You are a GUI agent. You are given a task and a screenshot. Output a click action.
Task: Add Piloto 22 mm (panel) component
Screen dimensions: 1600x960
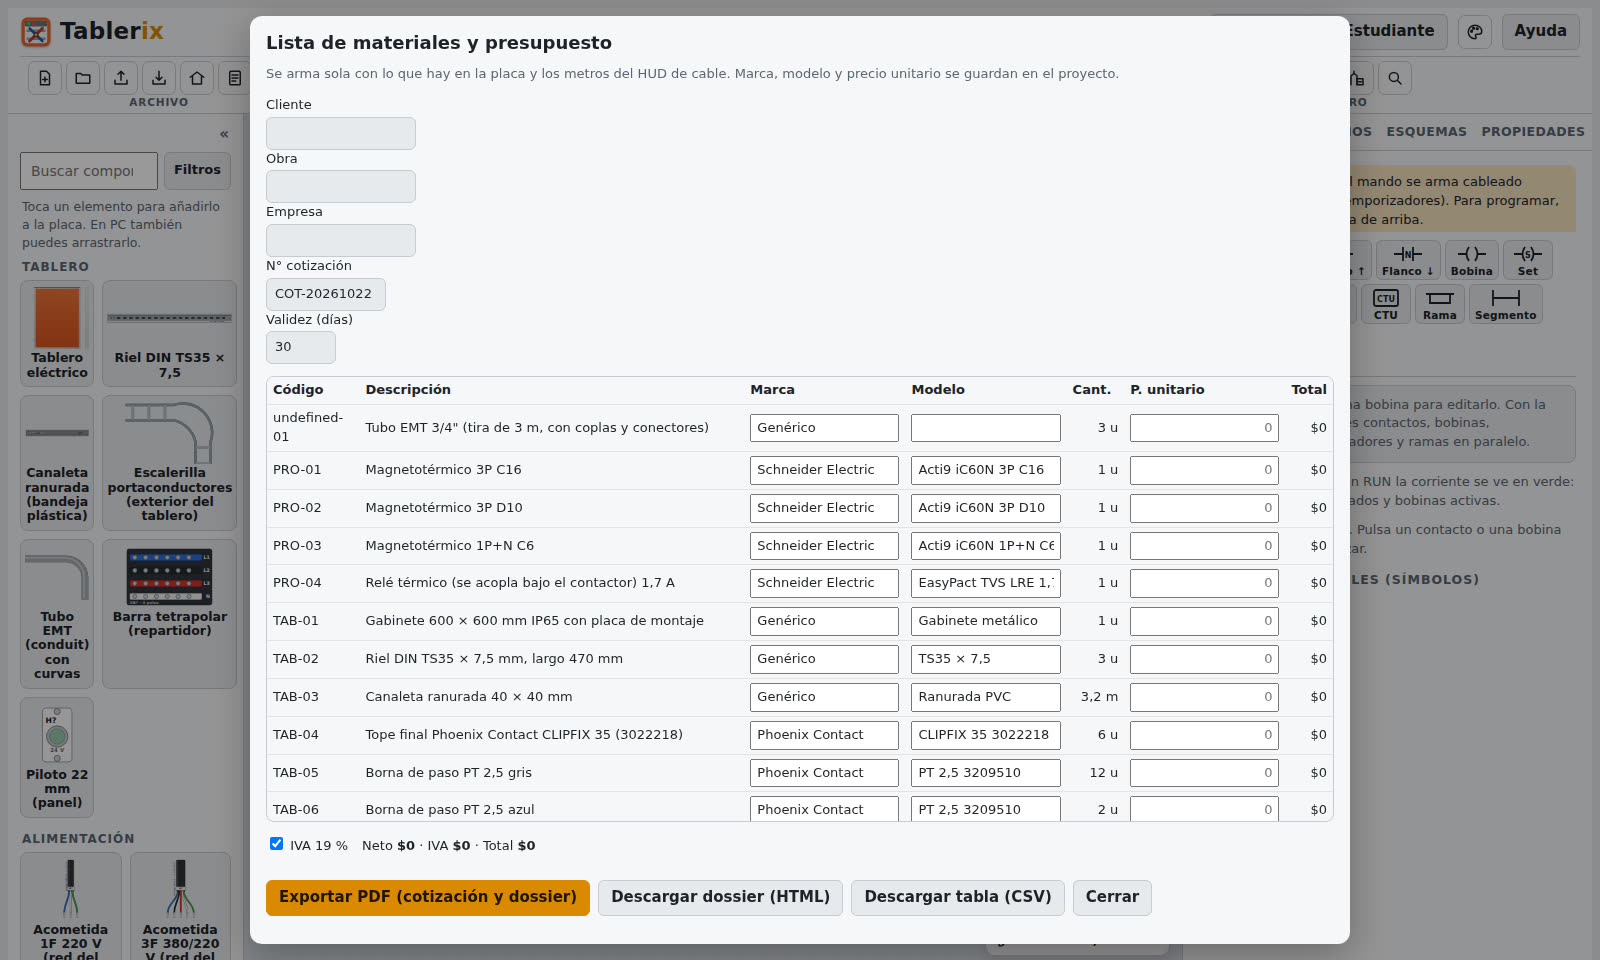pyautogui.click(x=57, y=757)
